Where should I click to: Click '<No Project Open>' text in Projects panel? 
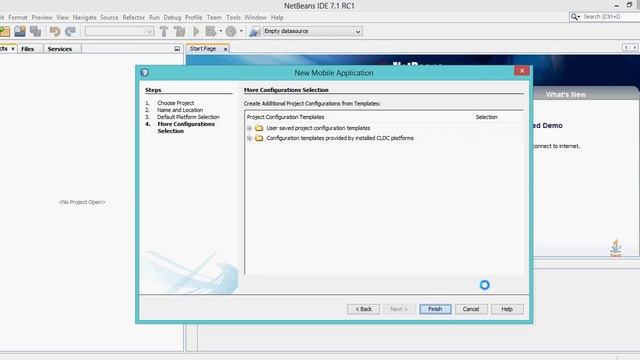(82, 202)
